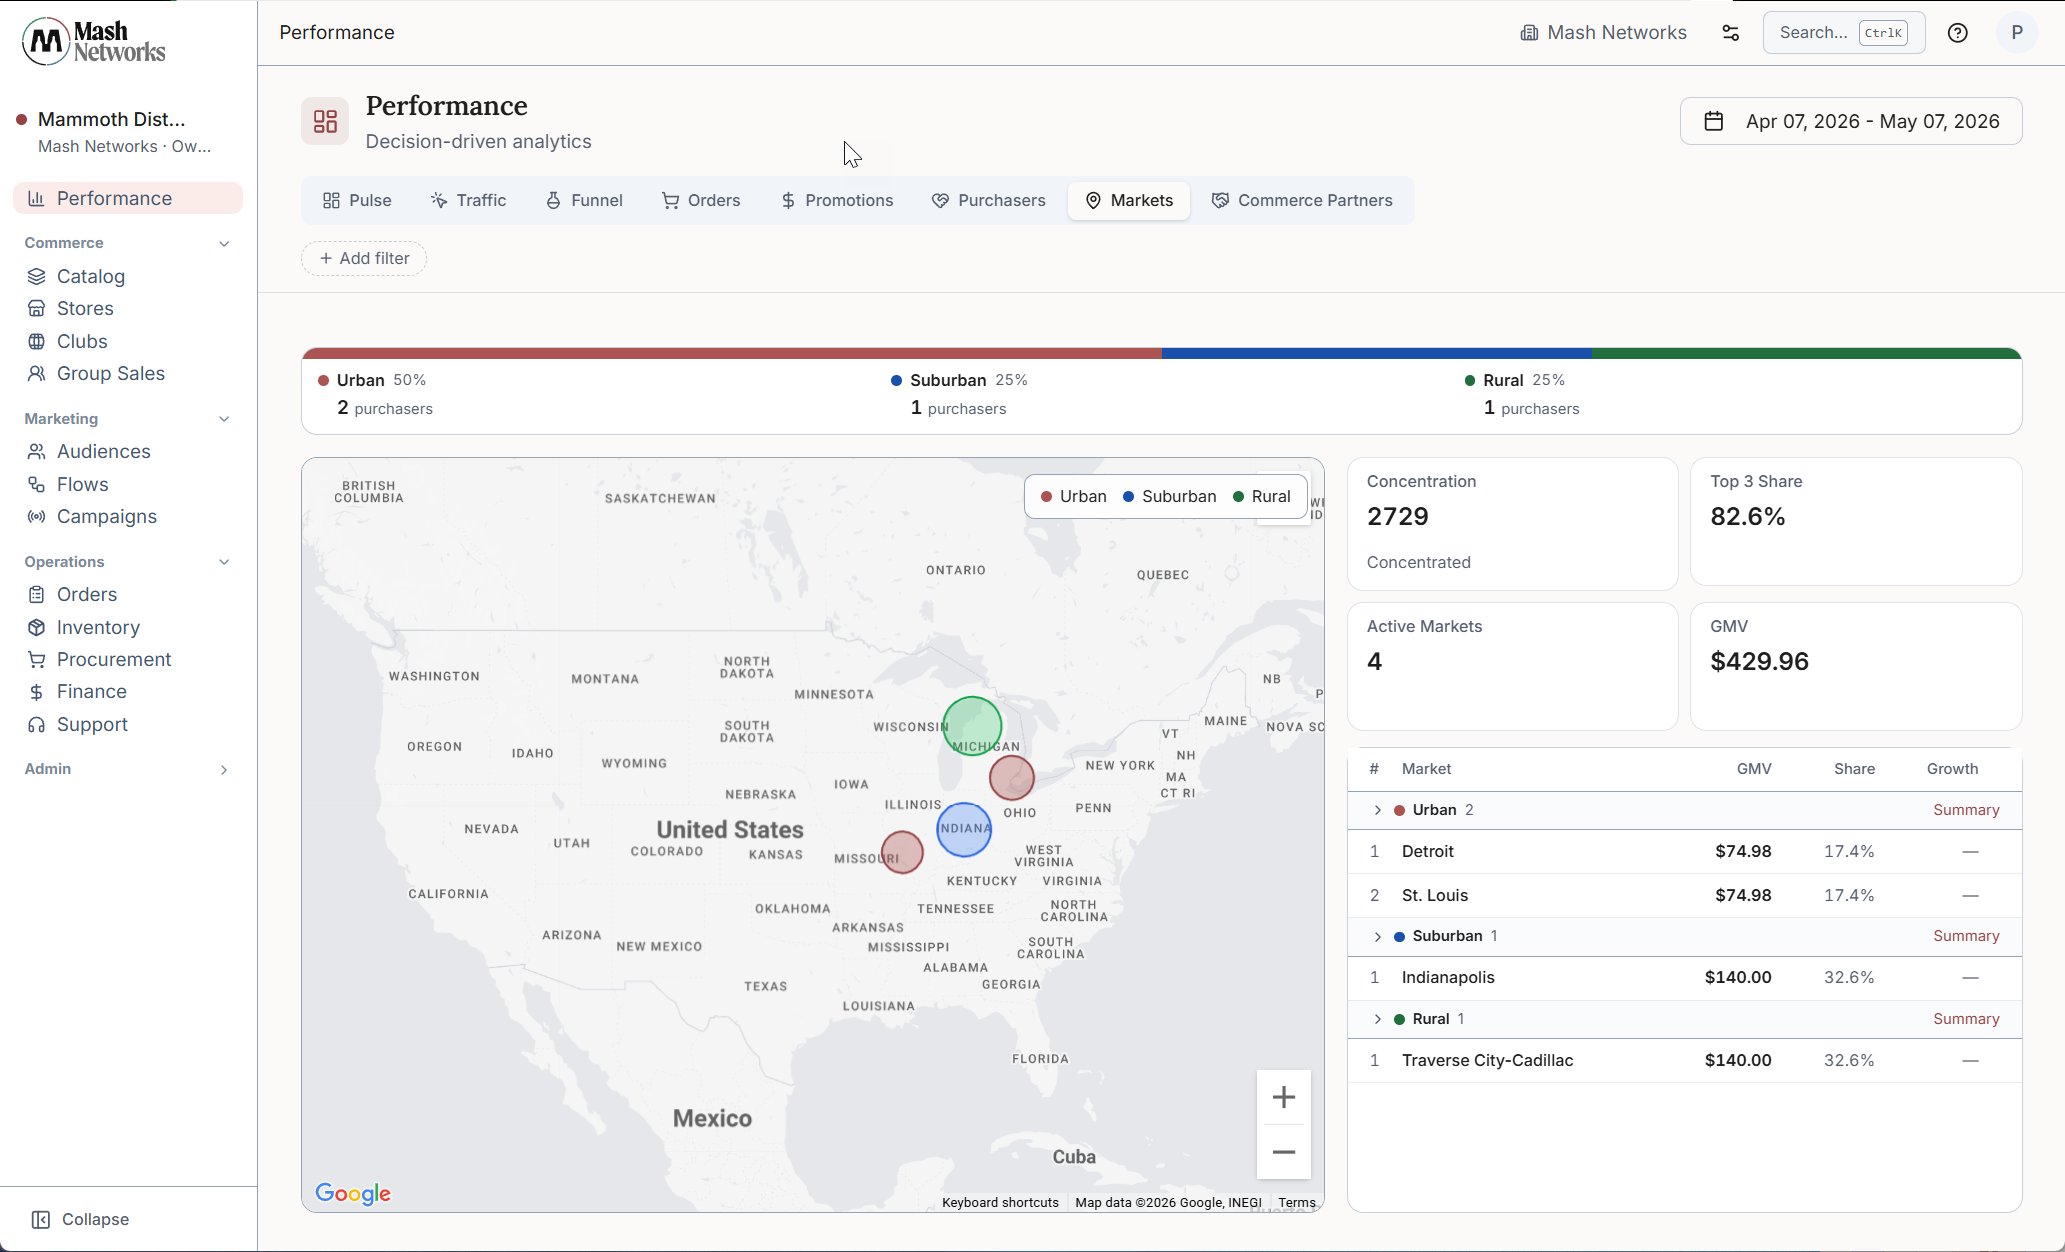2065x1252 pixels.
Task: Collapse the Marketing sidebar section
Action: [x=224, y=419]
